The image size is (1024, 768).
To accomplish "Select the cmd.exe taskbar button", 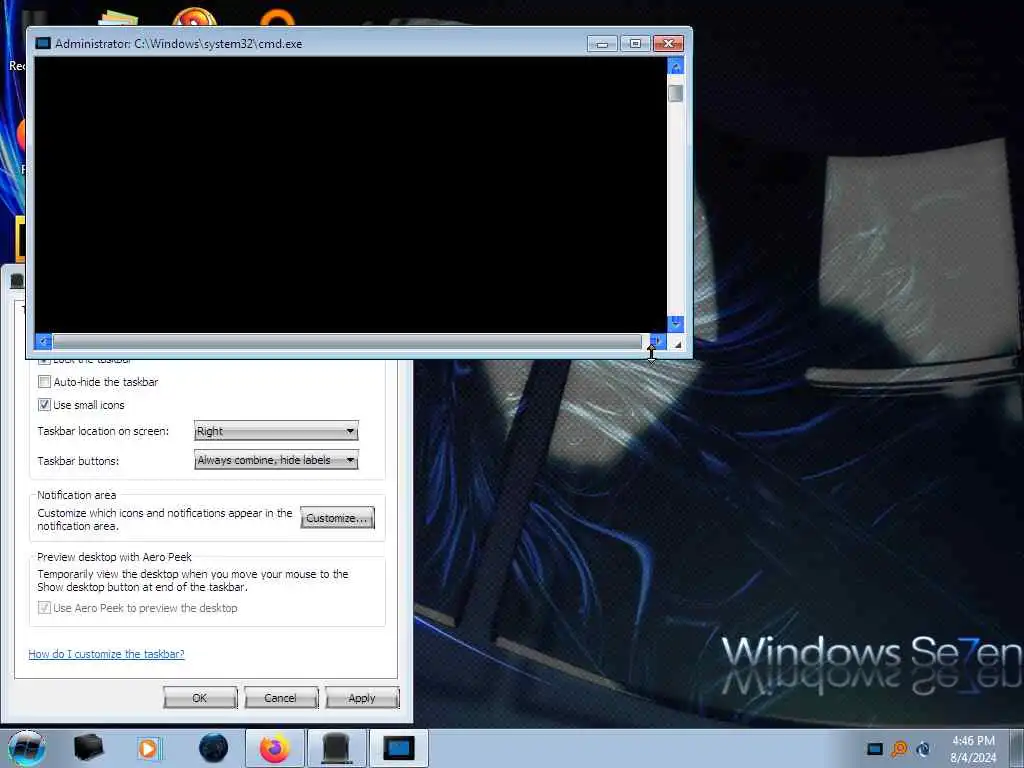I will tap(398, 748).
